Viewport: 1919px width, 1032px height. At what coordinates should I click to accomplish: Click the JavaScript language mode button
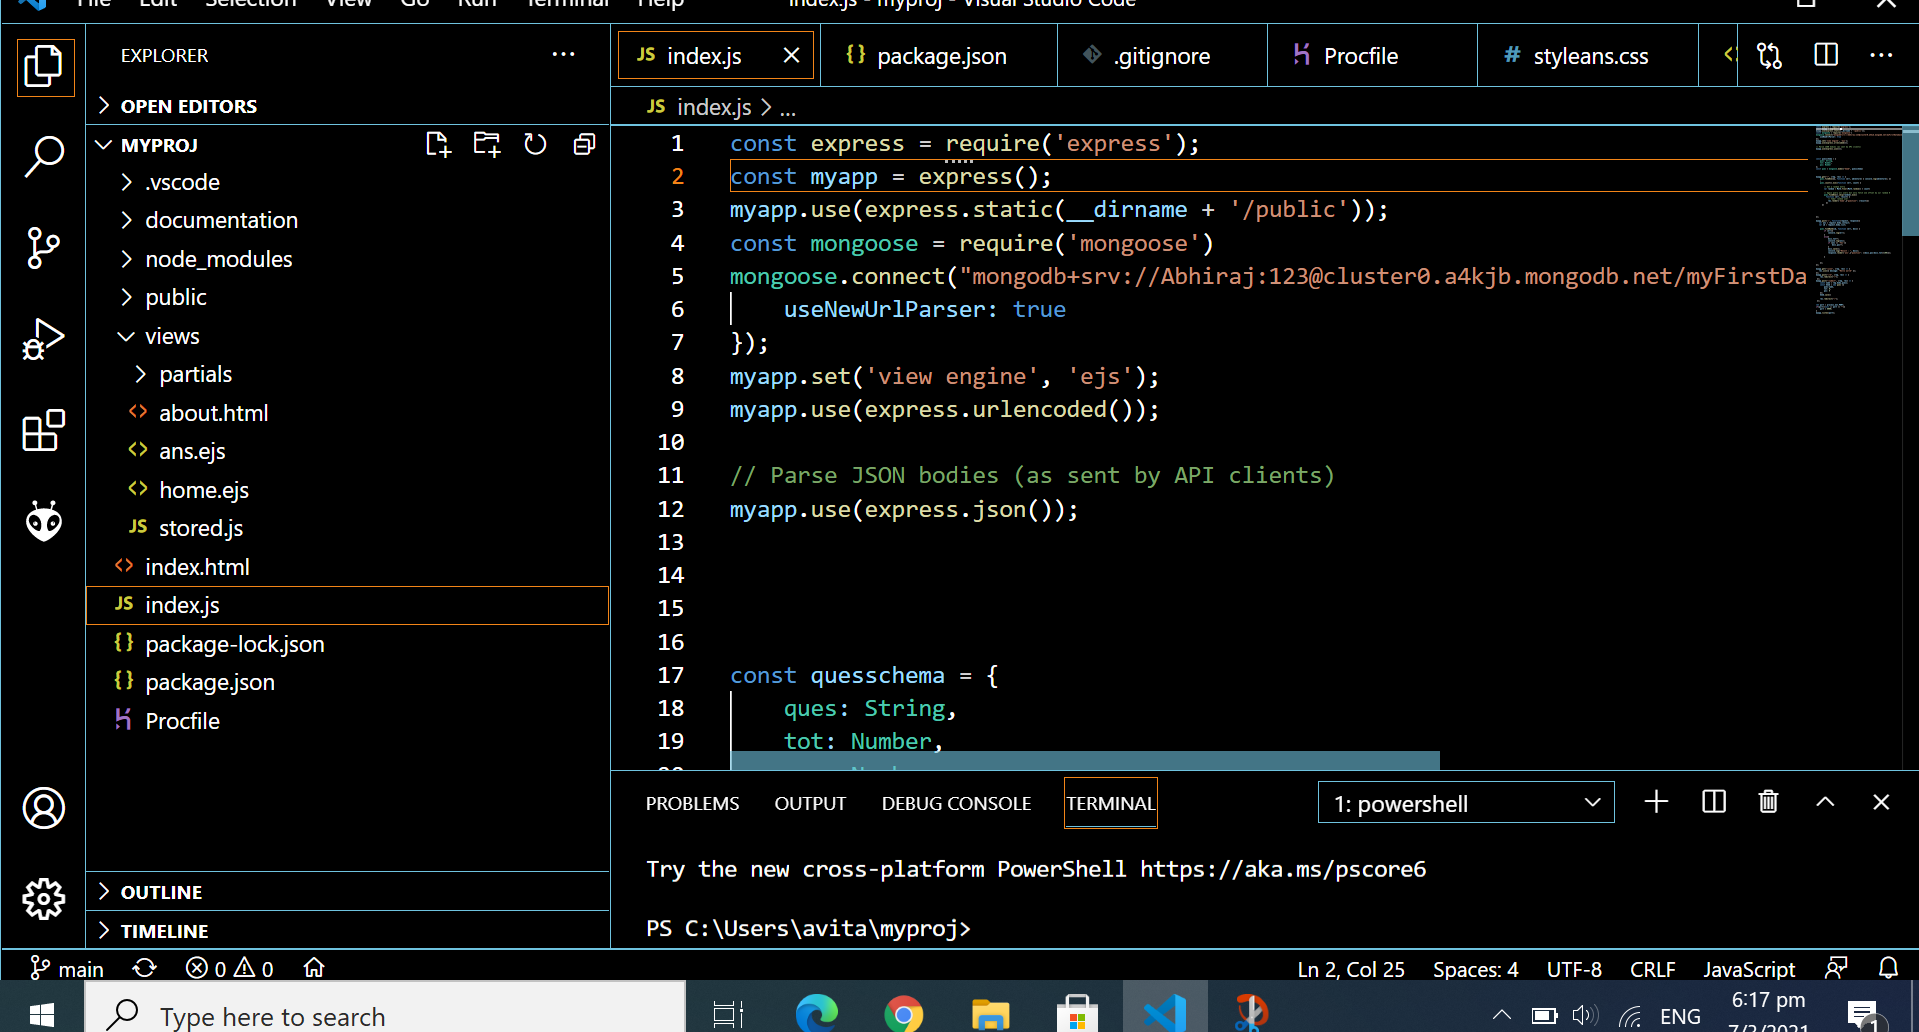click(x=1748, y=969)
